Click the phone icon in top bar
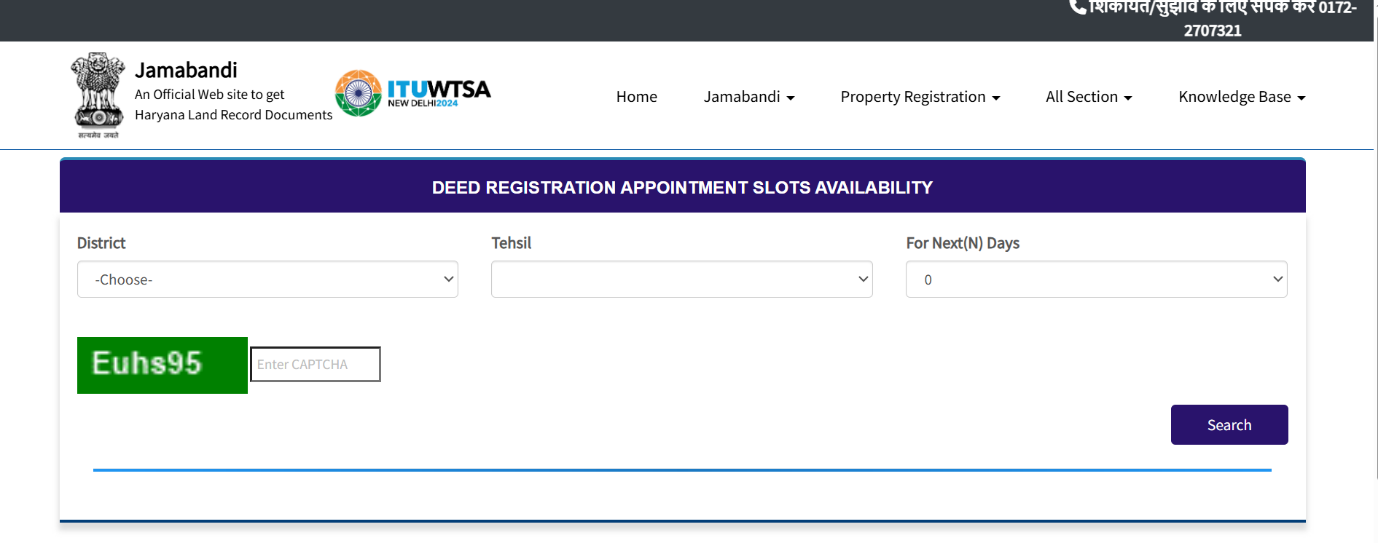 (x=1078, y=7)
